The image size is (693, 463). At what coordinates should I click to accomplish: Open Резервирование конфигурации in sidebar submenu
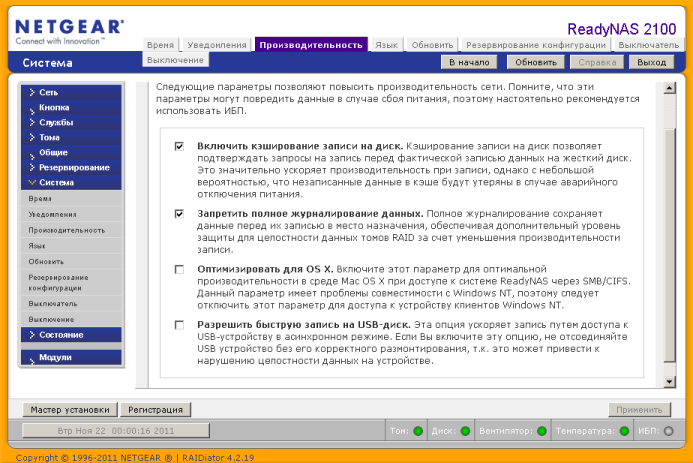point(71,283)
